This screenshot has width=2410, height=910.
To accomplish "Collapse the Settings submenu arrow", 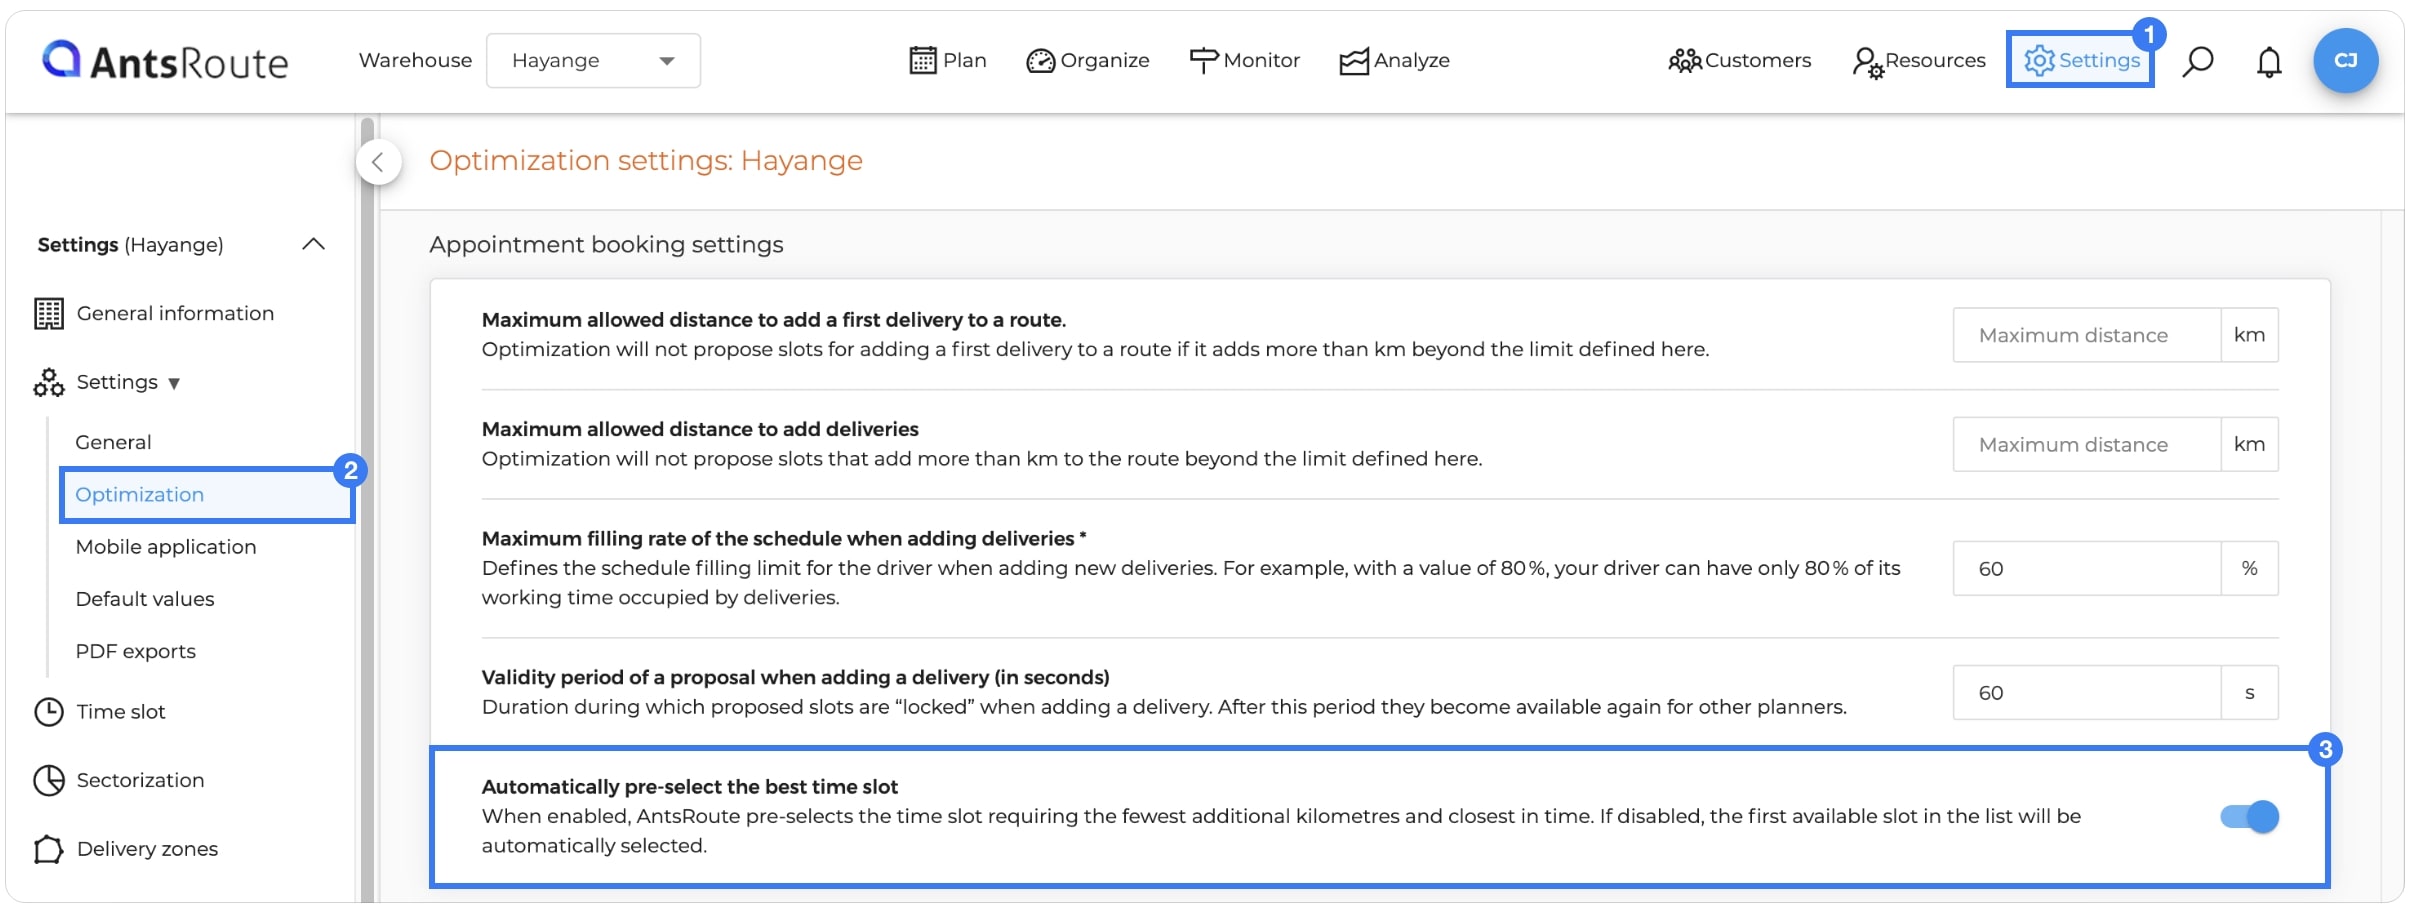I will coord(174,383).
